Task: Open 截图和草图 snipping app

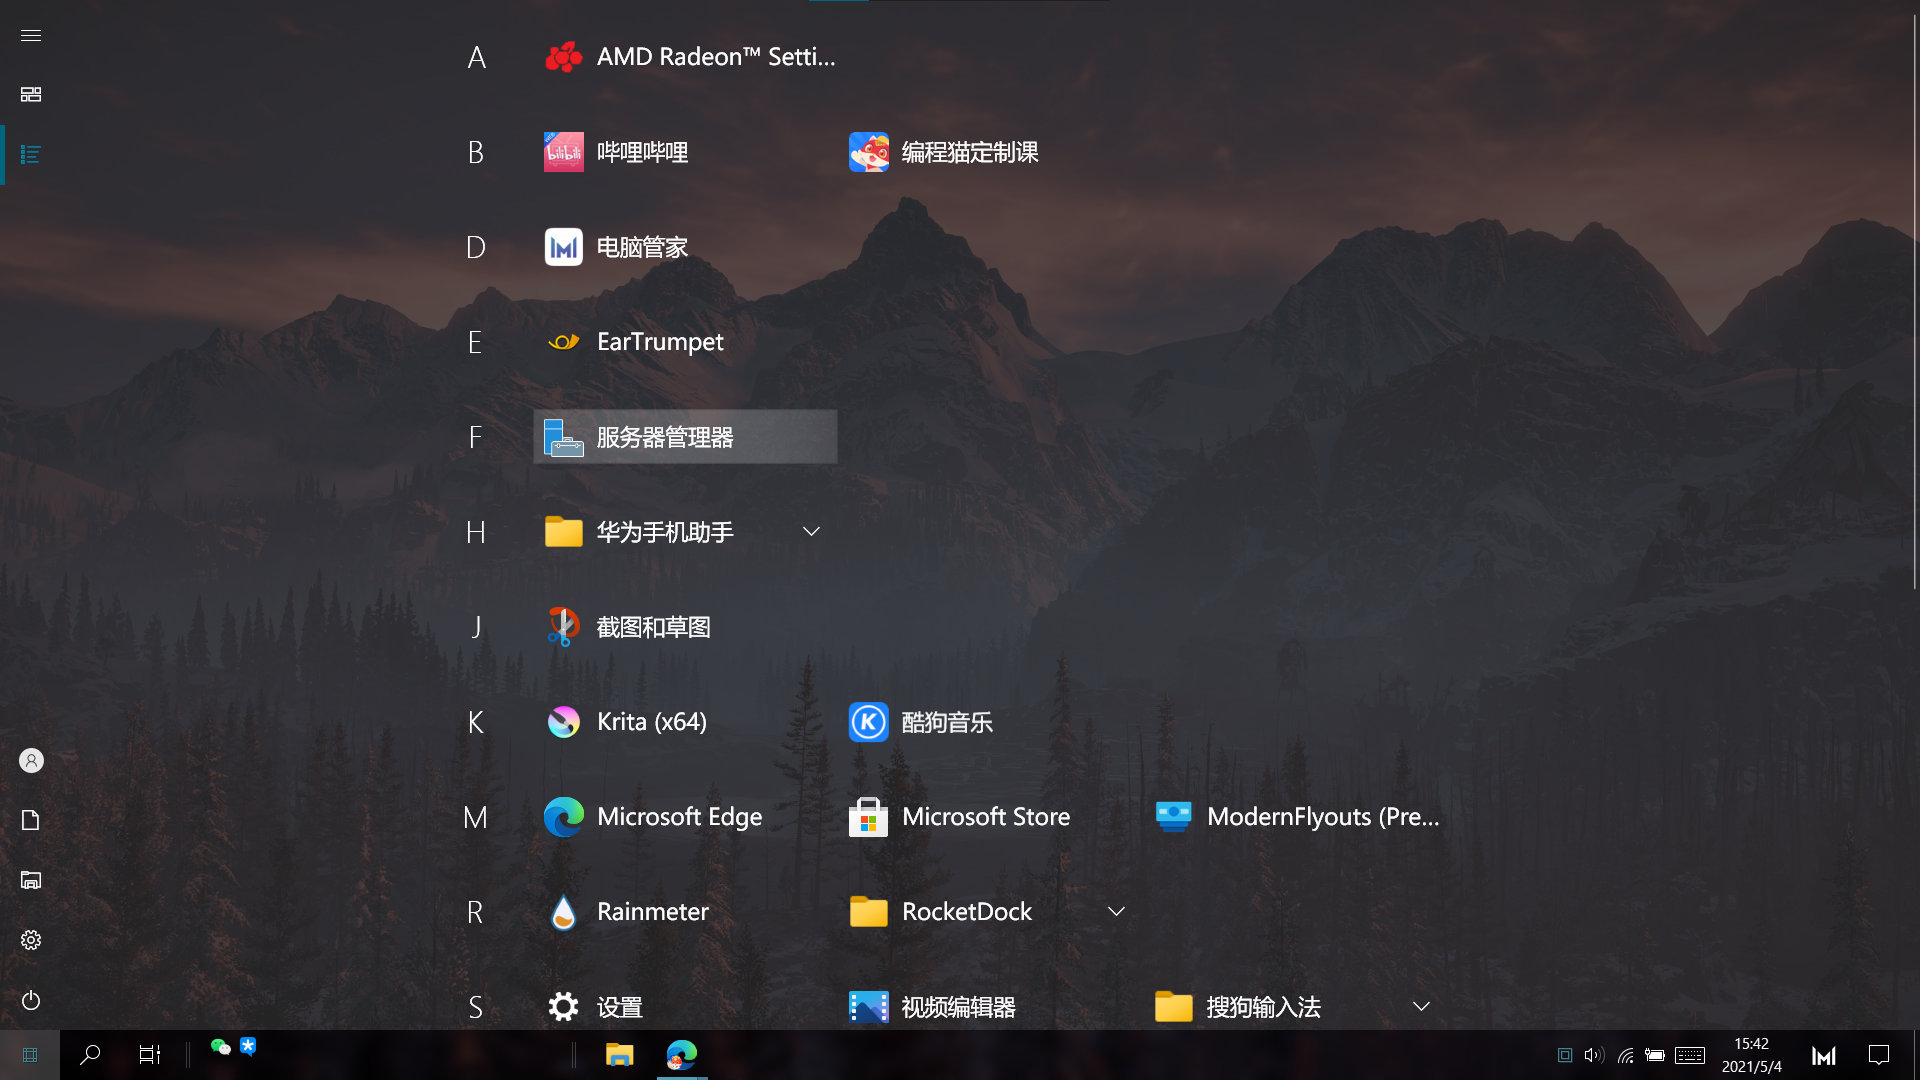Action: [x=686, y=627]
